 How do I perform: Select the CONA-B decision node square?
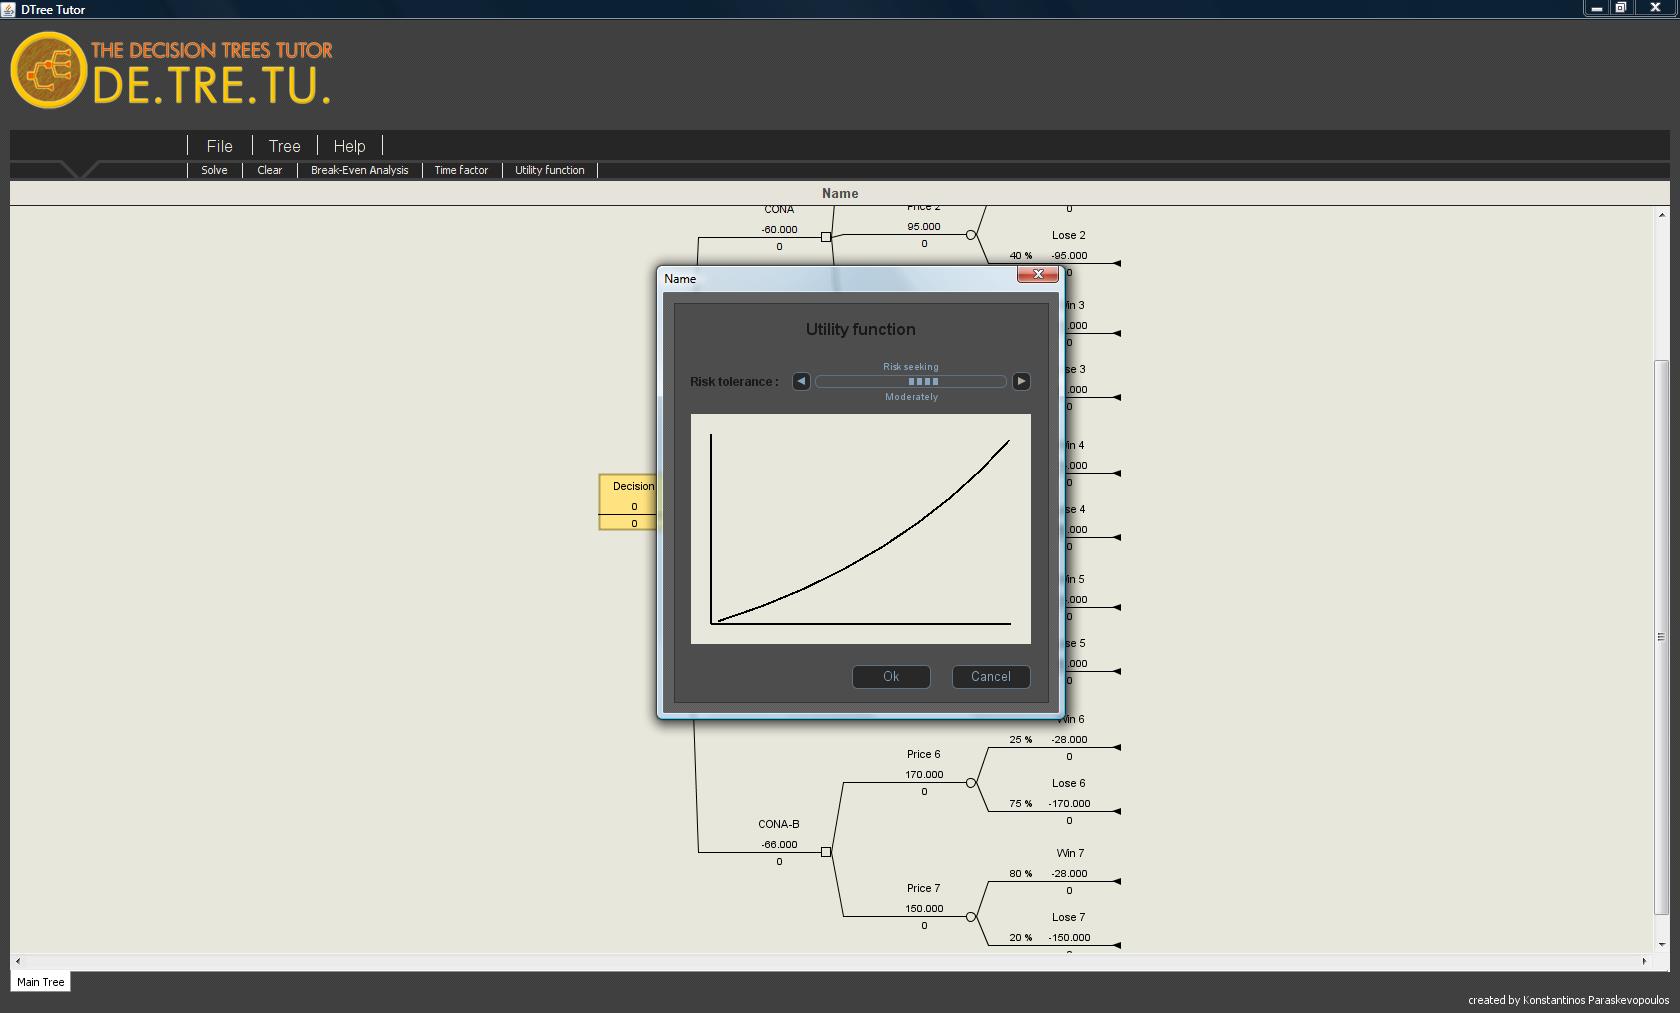(826, 852)
